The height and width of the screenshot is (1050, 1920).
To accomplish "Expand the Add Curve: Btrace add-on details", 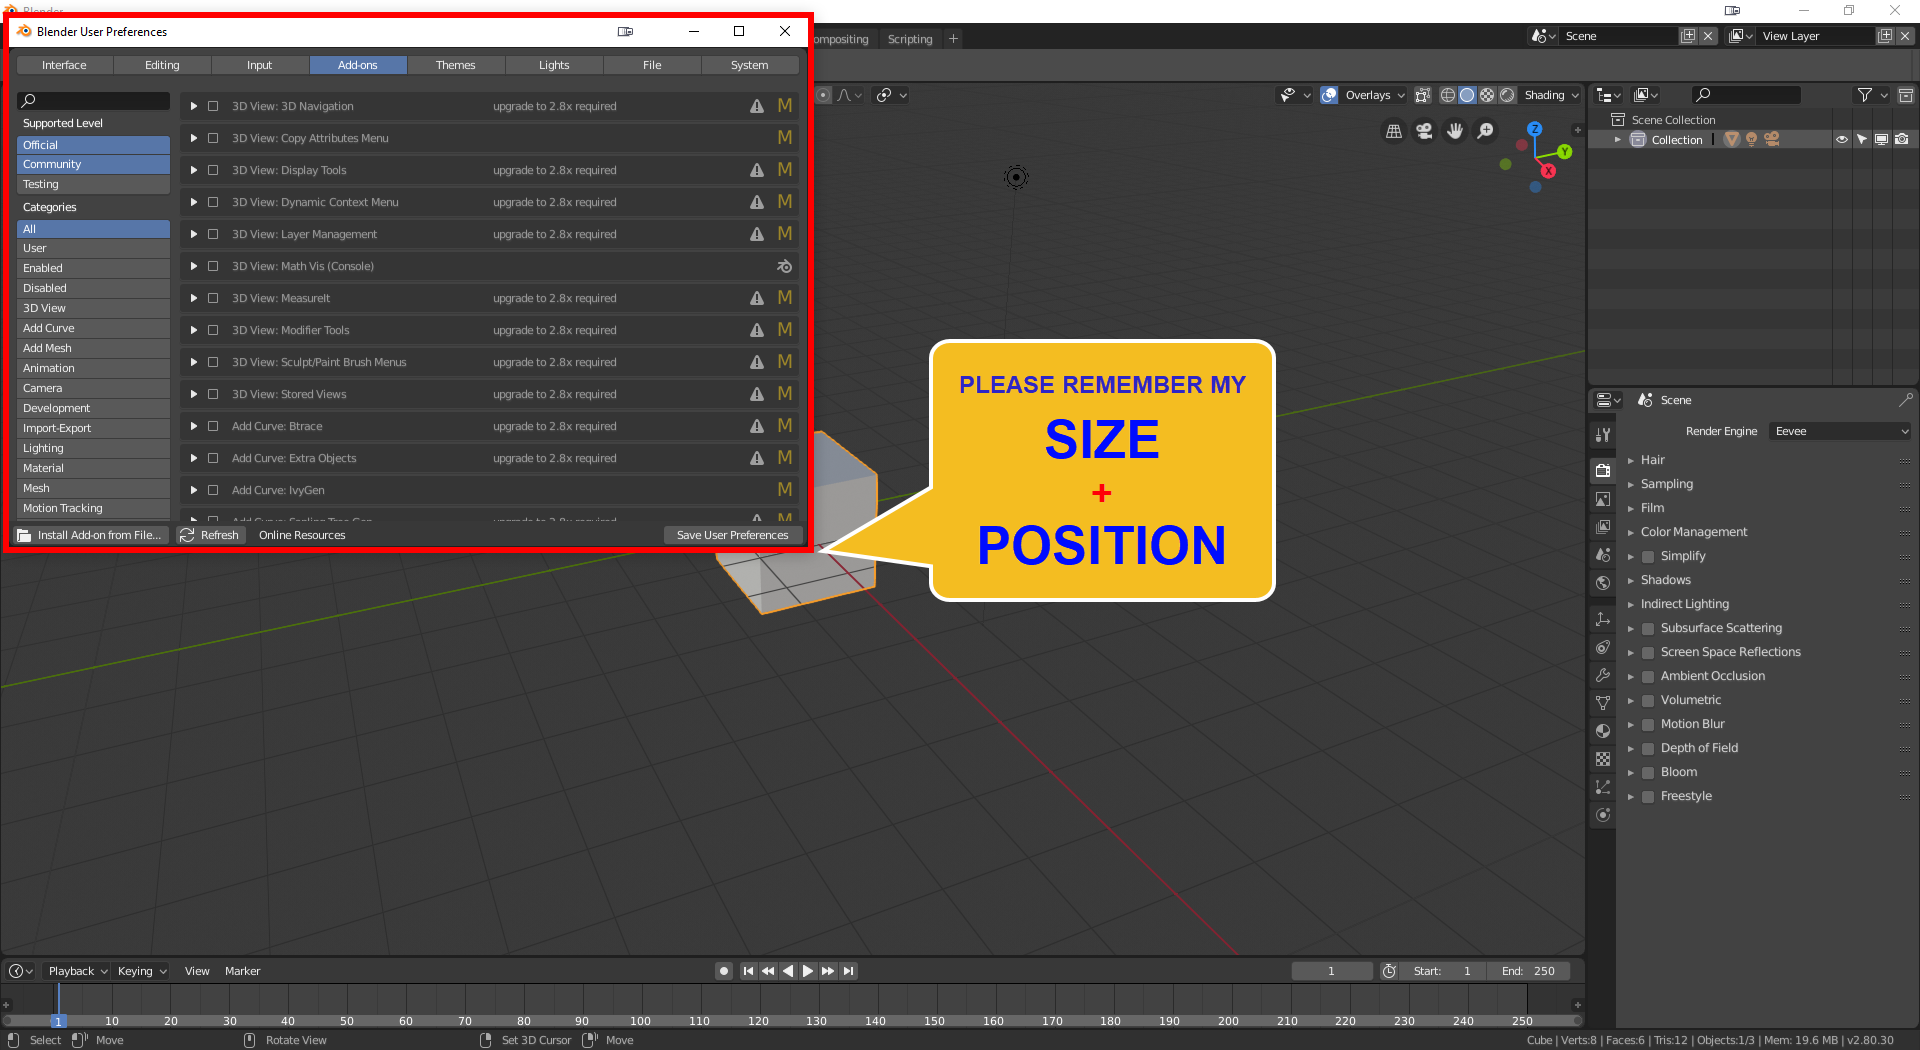I will click(x=193, y=426).
